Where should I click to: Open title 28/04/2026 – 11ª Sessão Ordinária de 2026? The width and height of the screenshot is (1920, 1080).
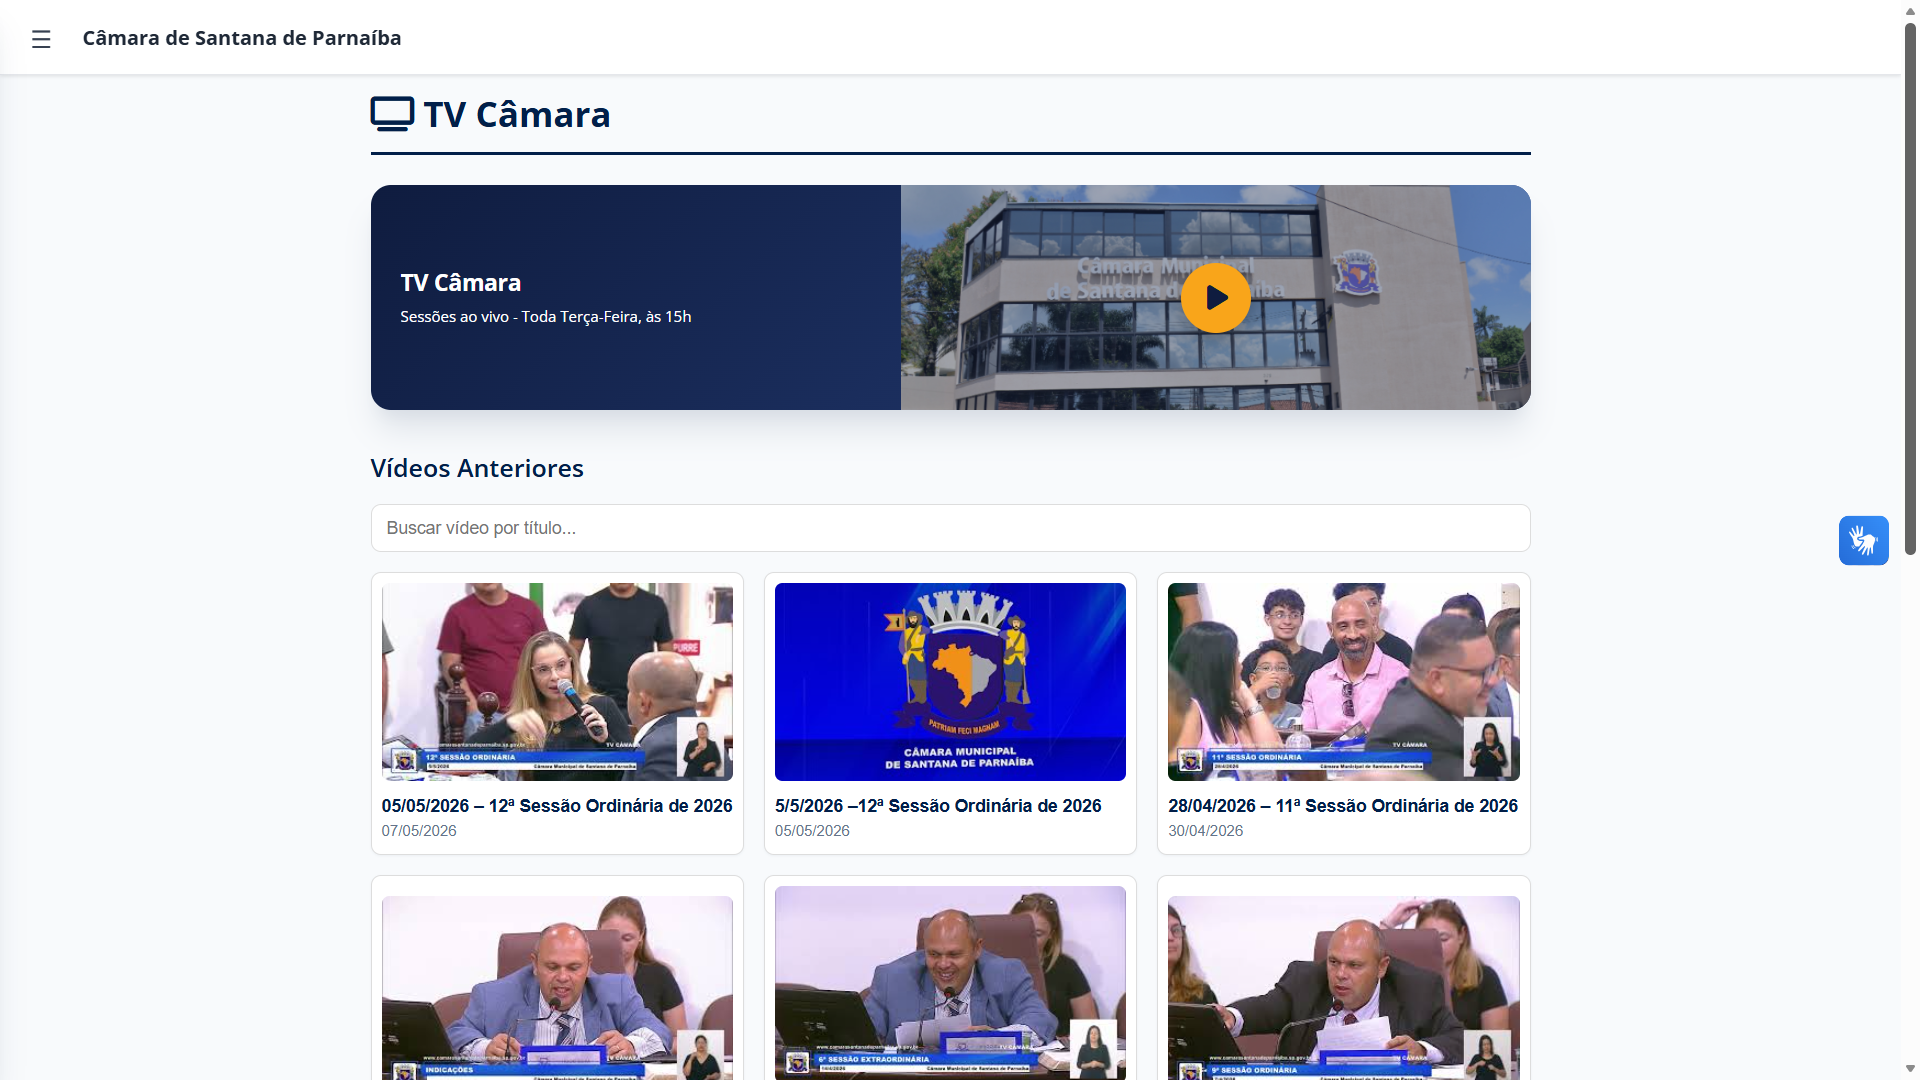(x=1343, y=806)
